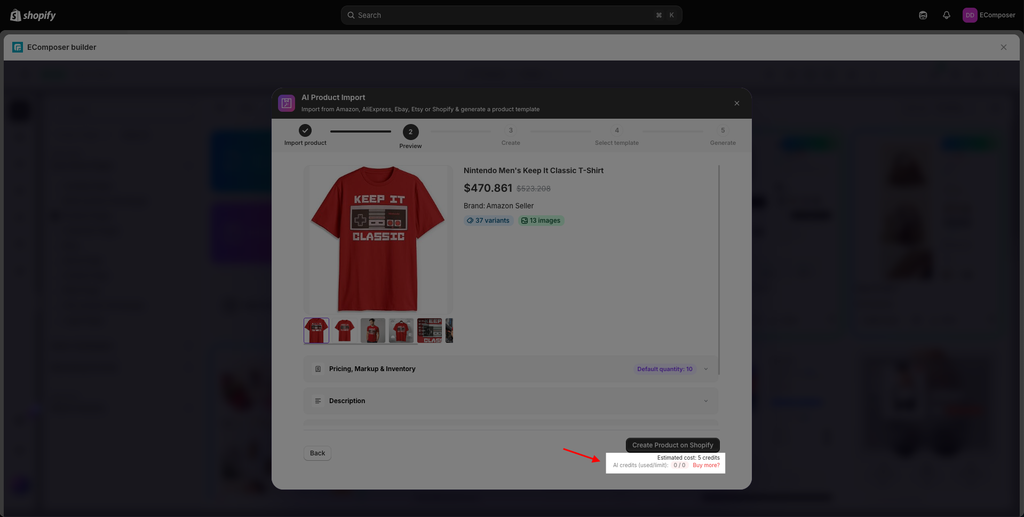The height and width of the screenshot is (517, 1024).
Task: Select the Preview step 2
Action: (x=410, y=137)
